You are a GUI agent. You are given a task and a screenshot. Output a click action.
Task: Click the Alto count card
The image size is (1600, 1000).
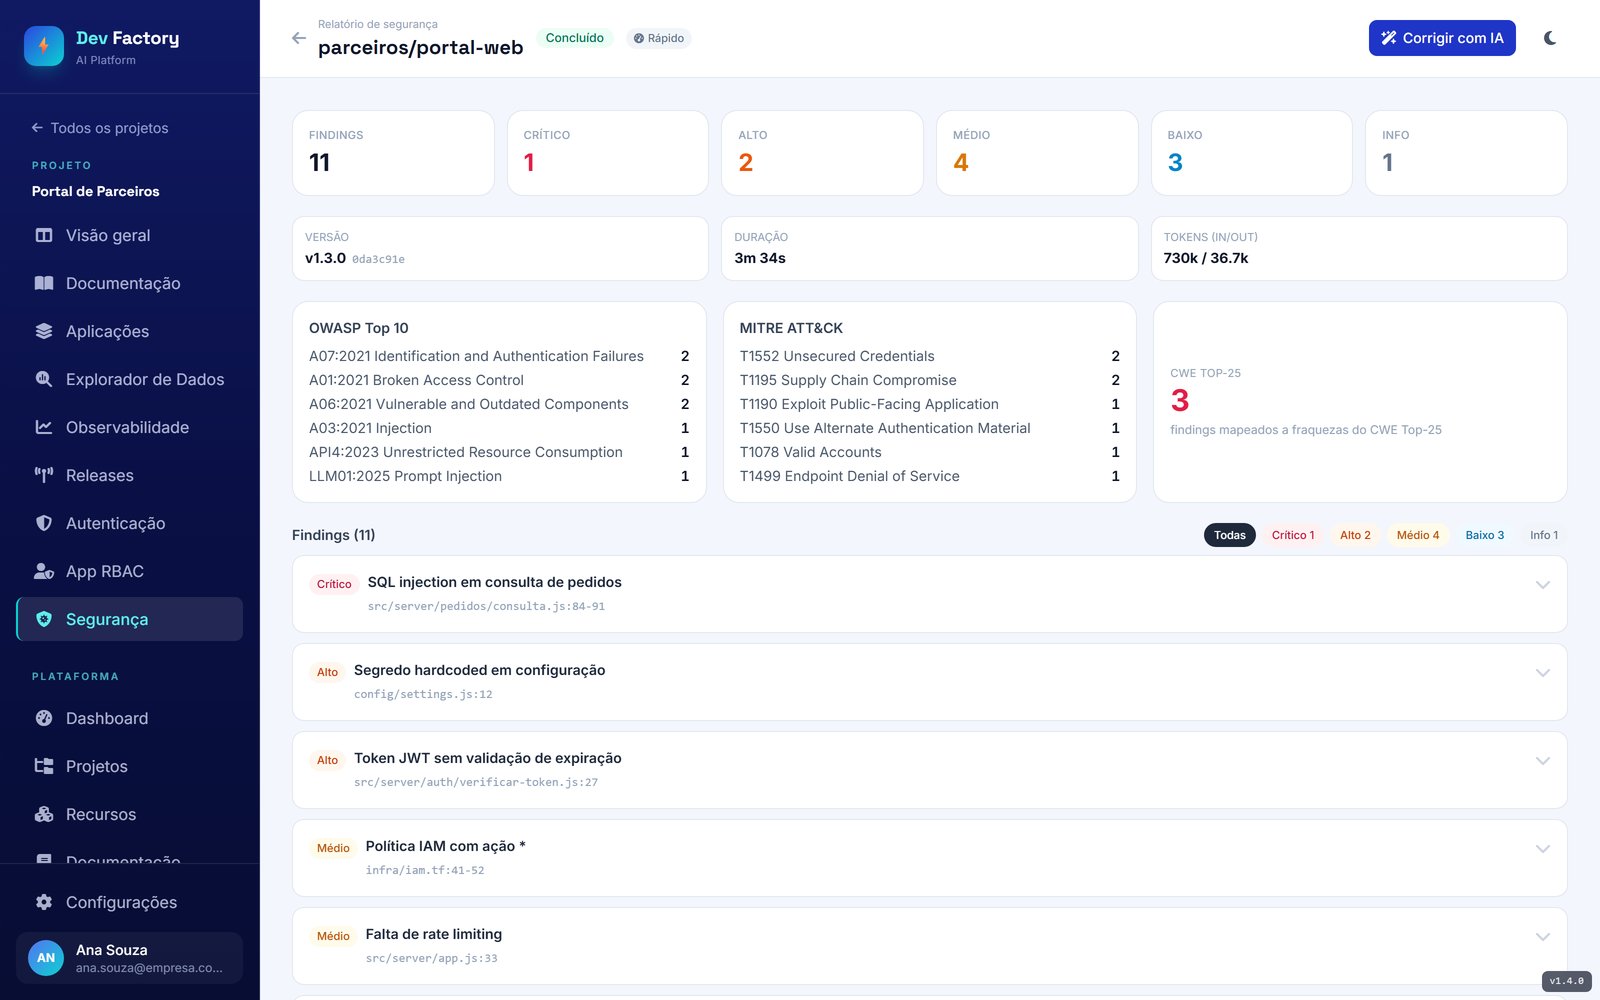(x=822, y=153)
